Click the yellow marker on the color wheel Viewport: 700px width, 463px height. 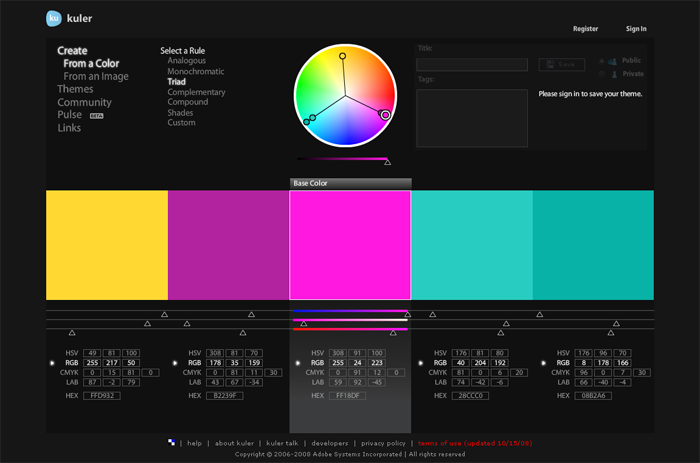click(342, 56)
